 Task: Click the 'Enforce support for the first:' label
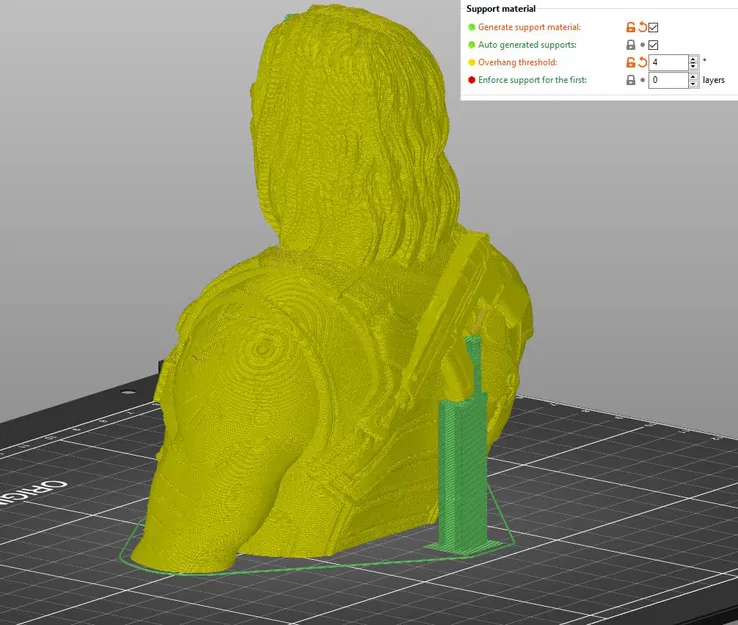pyautogui.click(x=532, y=80)
